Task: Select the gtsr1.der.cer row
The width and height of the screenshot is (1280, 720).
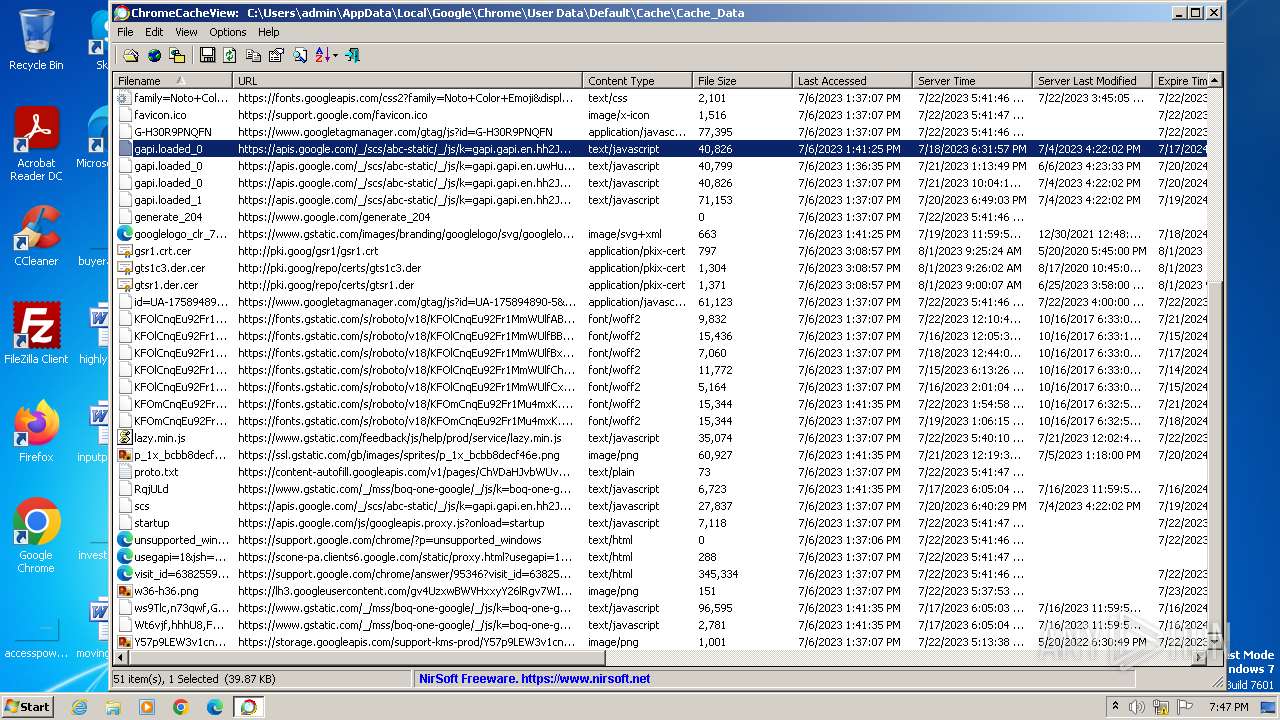Action: tap(660, 285)
